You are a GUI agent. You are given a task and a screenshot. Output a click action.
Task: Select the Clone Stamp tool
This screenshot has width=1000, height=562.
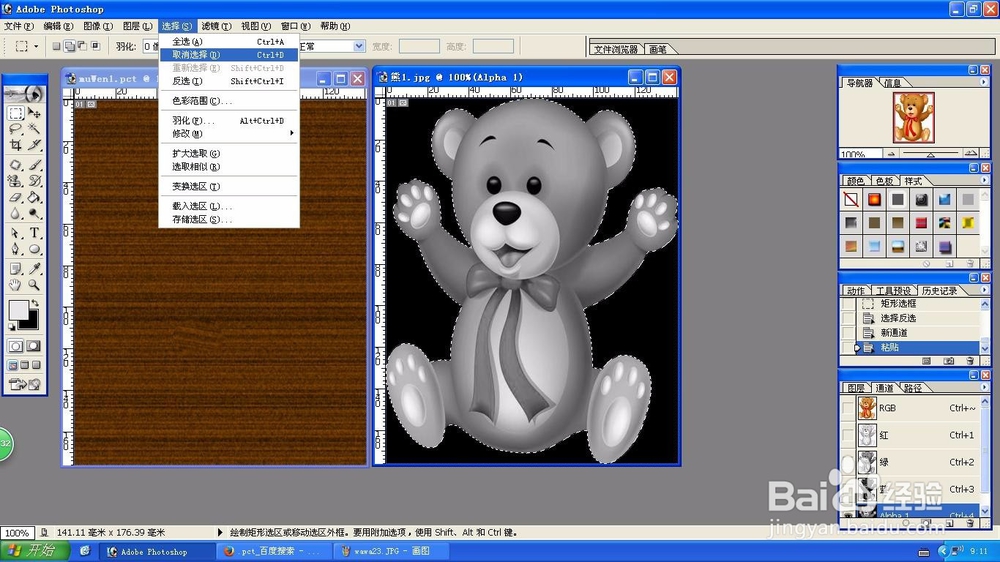pyautogui.click(x=16, y=181)
